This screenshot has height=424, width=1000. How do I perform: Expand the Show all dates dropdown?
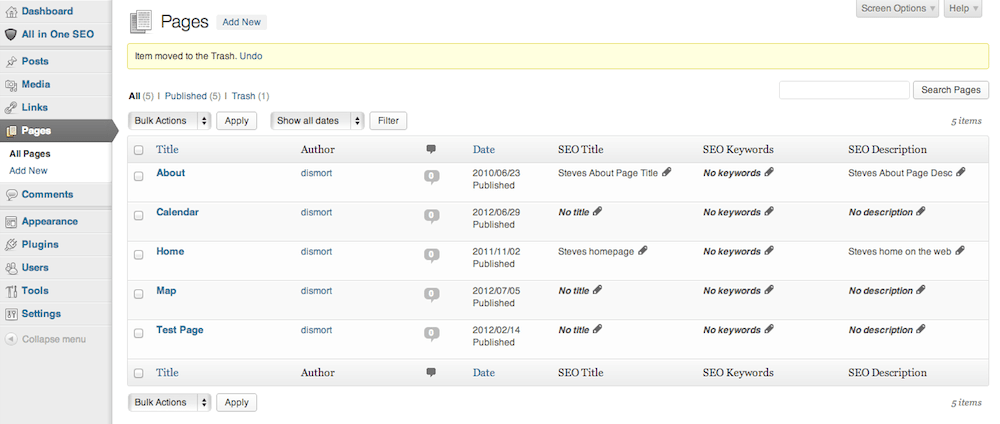[318, 121]
